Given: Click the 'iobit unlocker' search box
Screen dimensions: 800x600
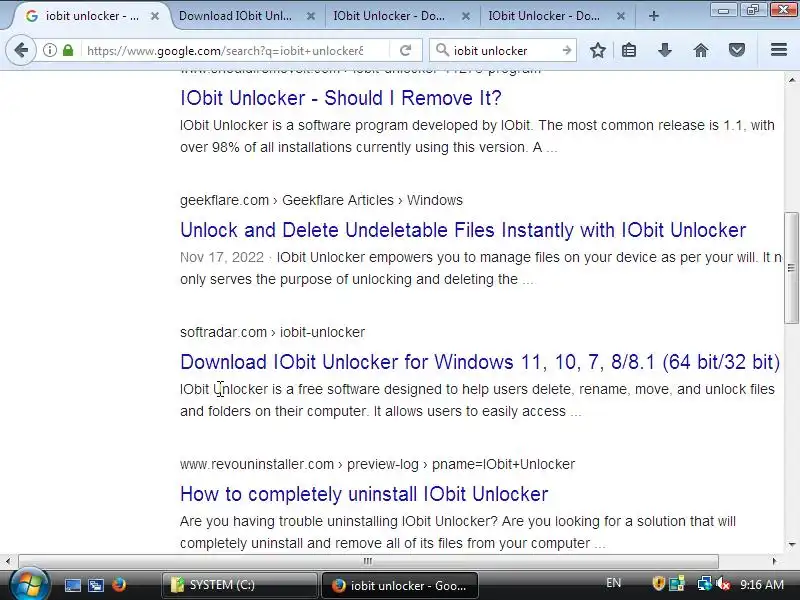Looking at the screenshot, I should [x=503, y=51].
